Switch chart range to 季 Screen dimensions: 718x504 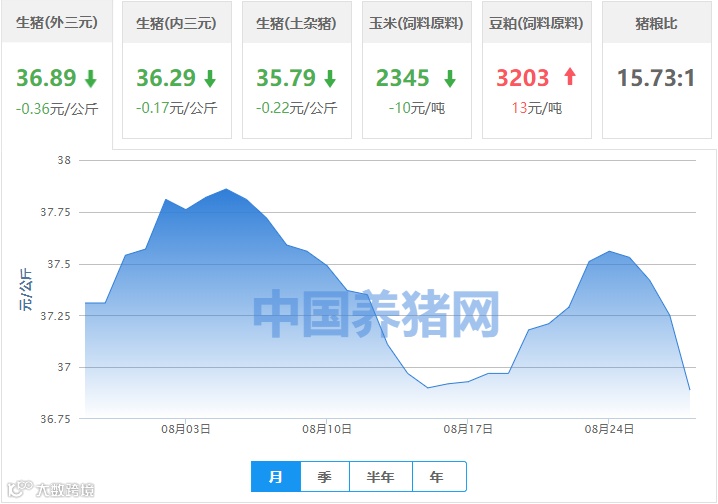point(325,477)
